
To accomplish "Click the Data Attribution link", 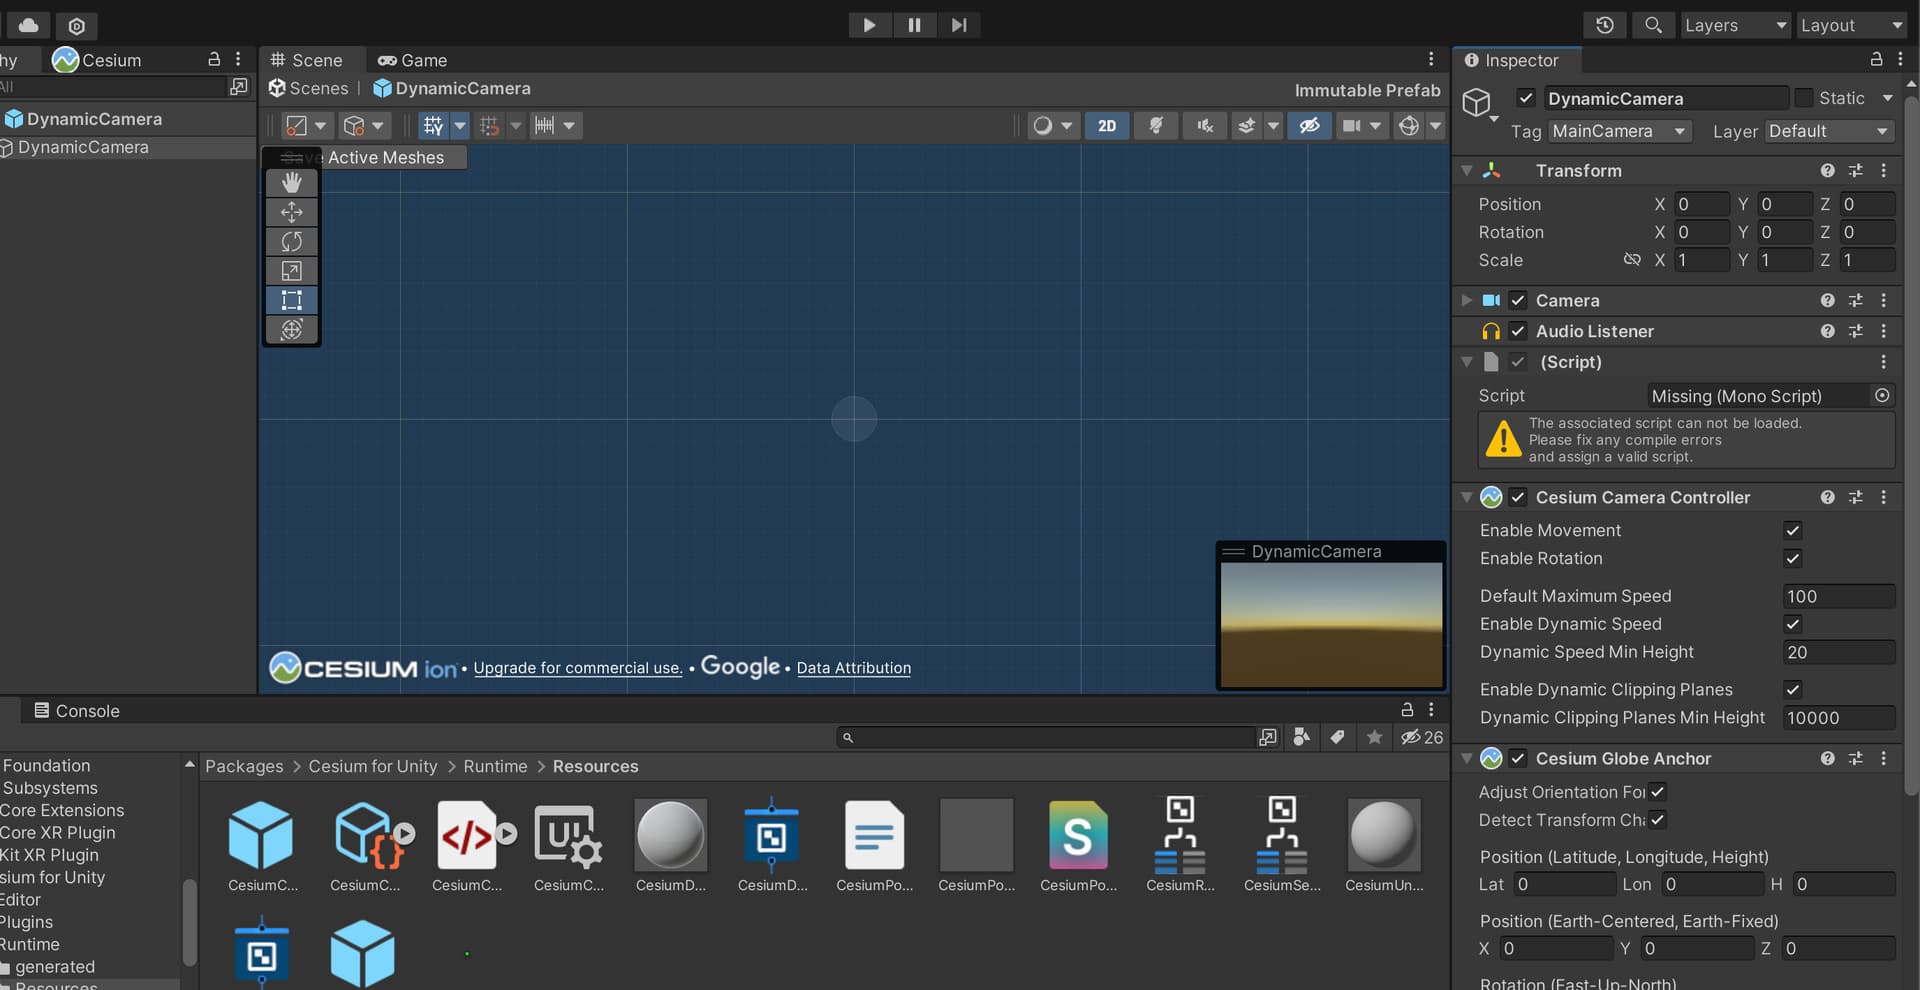I will click(853, 668).
